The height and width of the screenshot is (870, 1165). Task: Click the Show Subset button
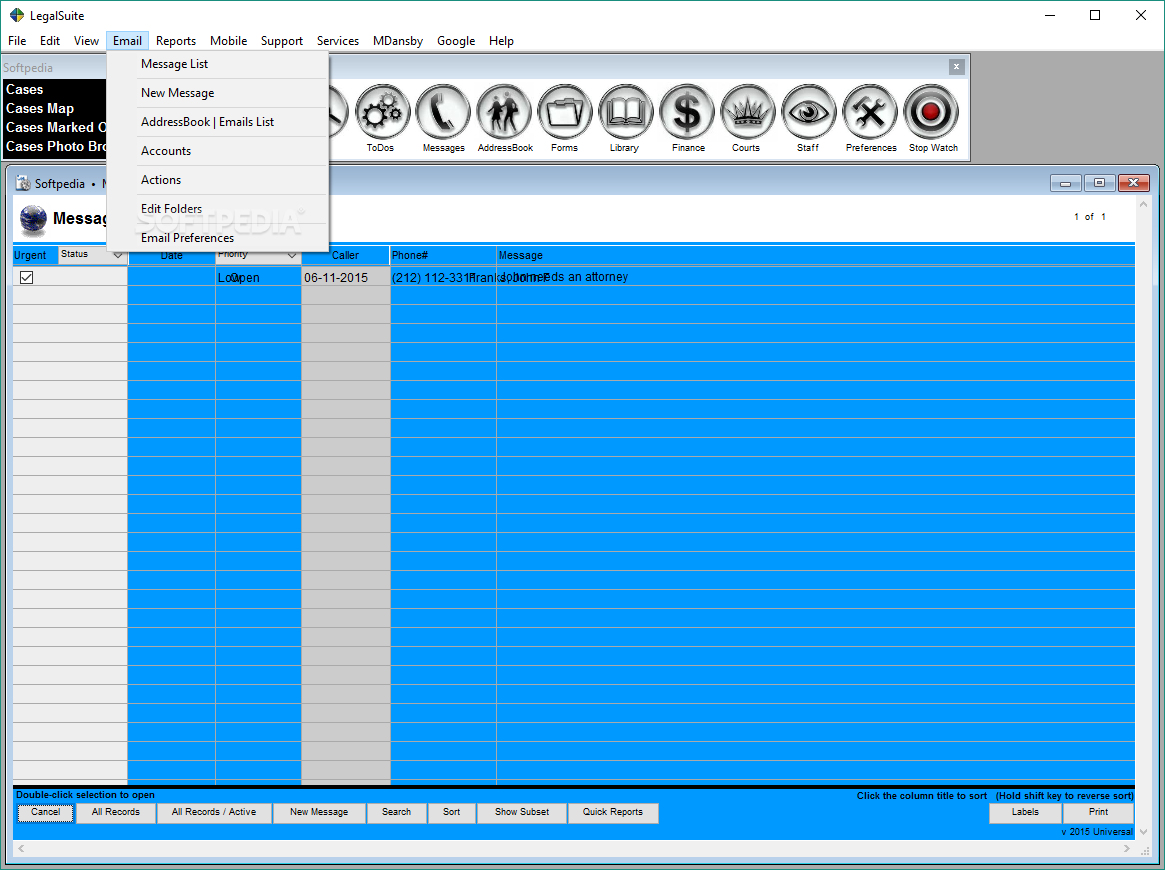(x=522, y=813)
